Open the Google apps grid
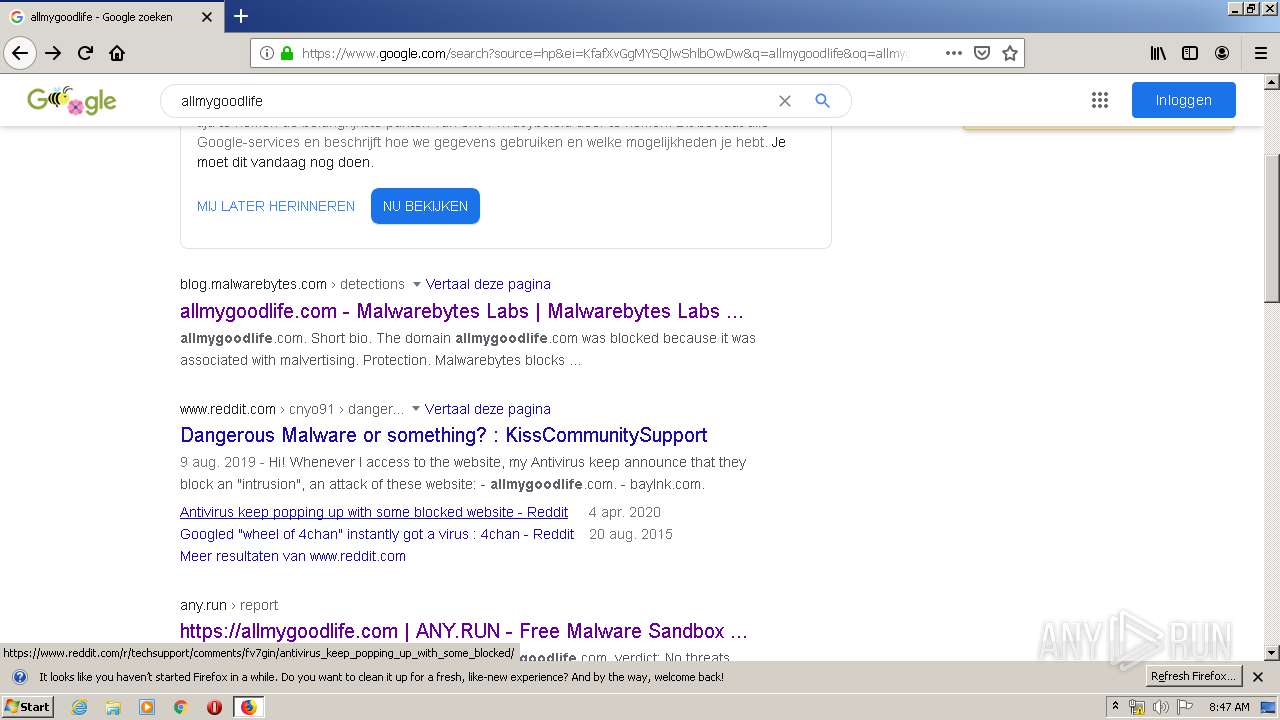1280x720 pixels. coord(1100,100)
